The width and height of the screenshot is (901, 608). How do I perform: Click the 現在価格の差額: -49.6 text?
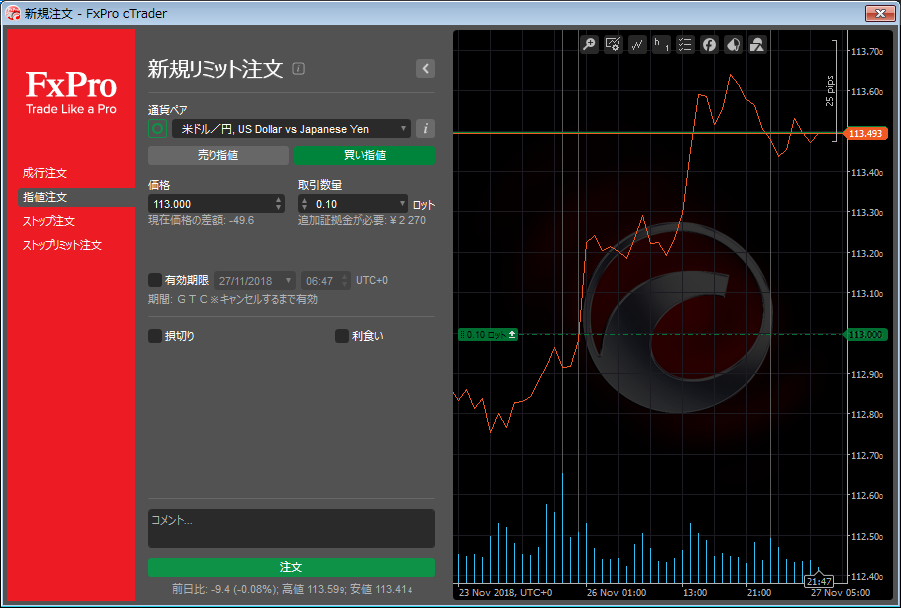point(201,220)
